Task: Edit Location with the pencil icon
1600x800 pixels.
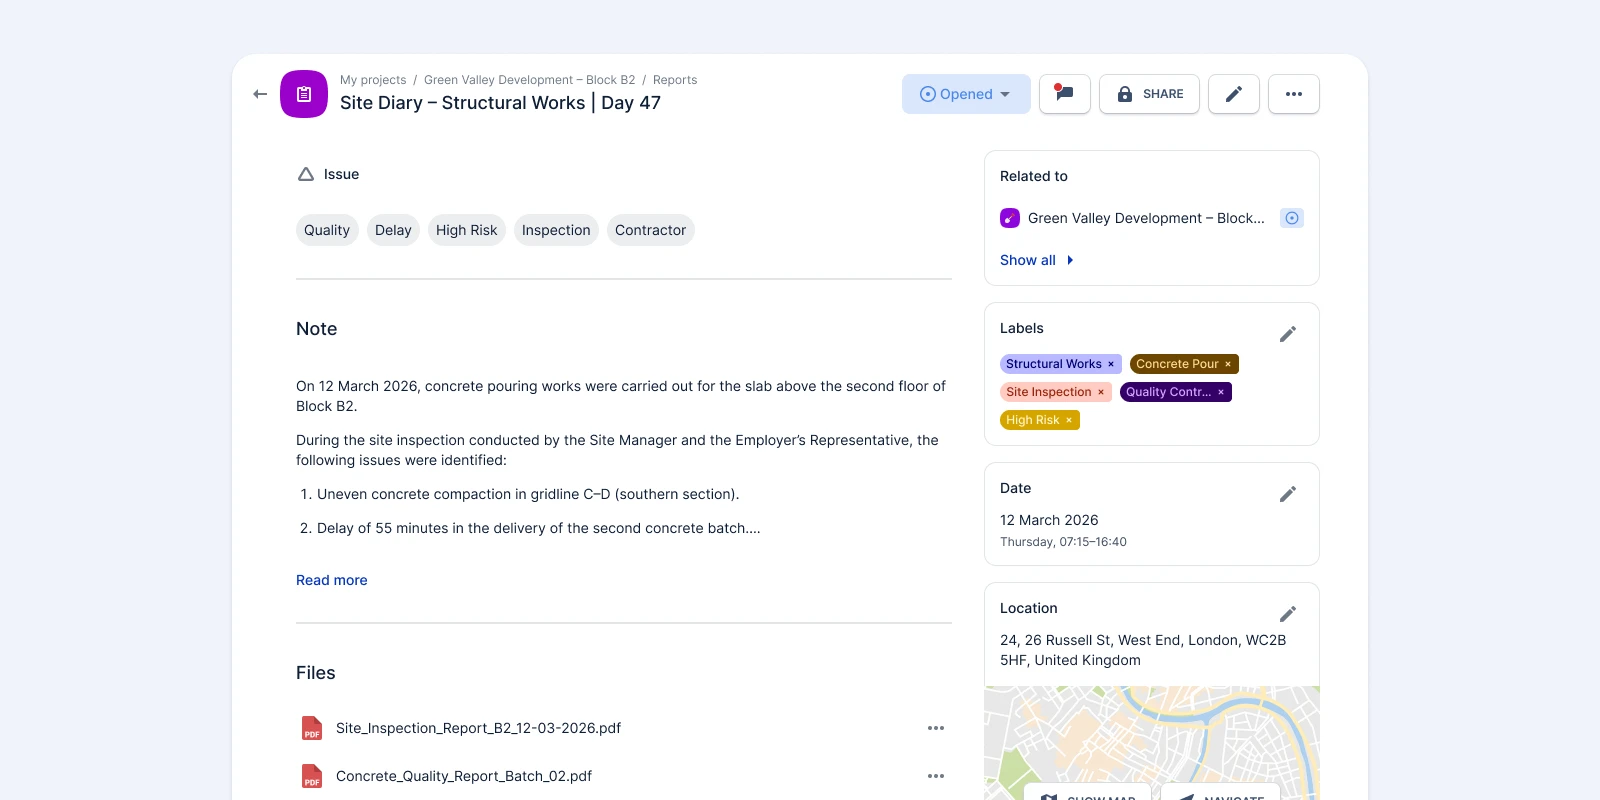Action: 1288,614
